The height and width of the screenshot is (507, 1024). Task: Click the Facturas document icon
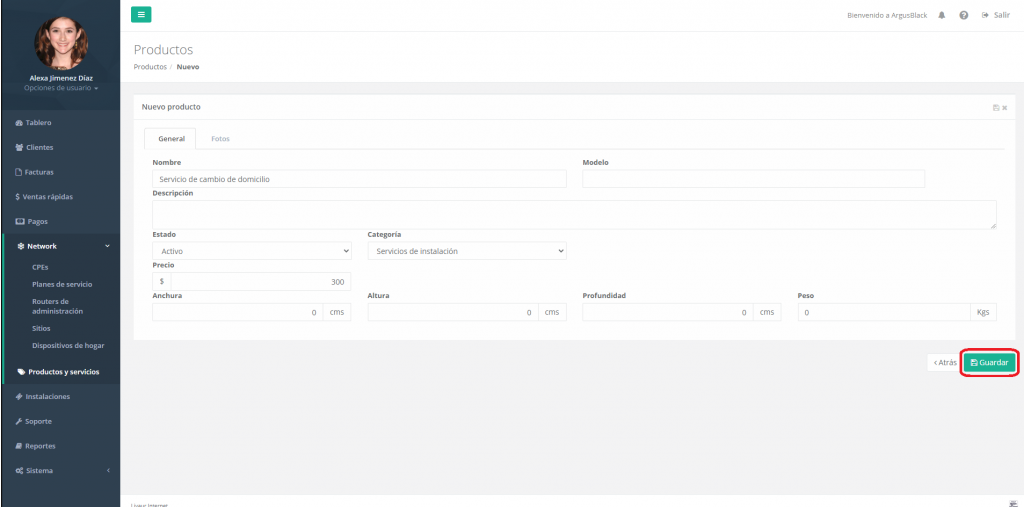(x=19, y=172)
